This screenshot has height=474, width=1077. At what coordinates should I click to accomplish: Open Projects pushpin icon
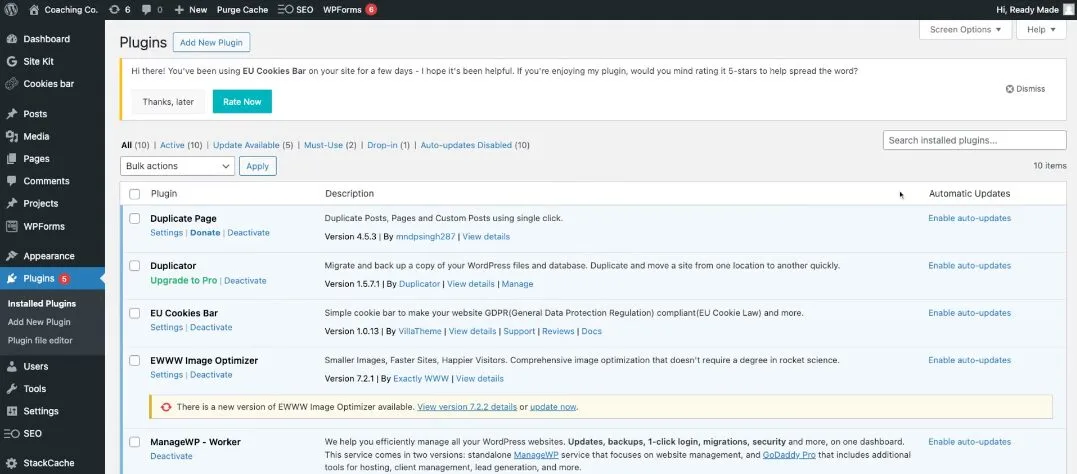[x=11, y=203]
